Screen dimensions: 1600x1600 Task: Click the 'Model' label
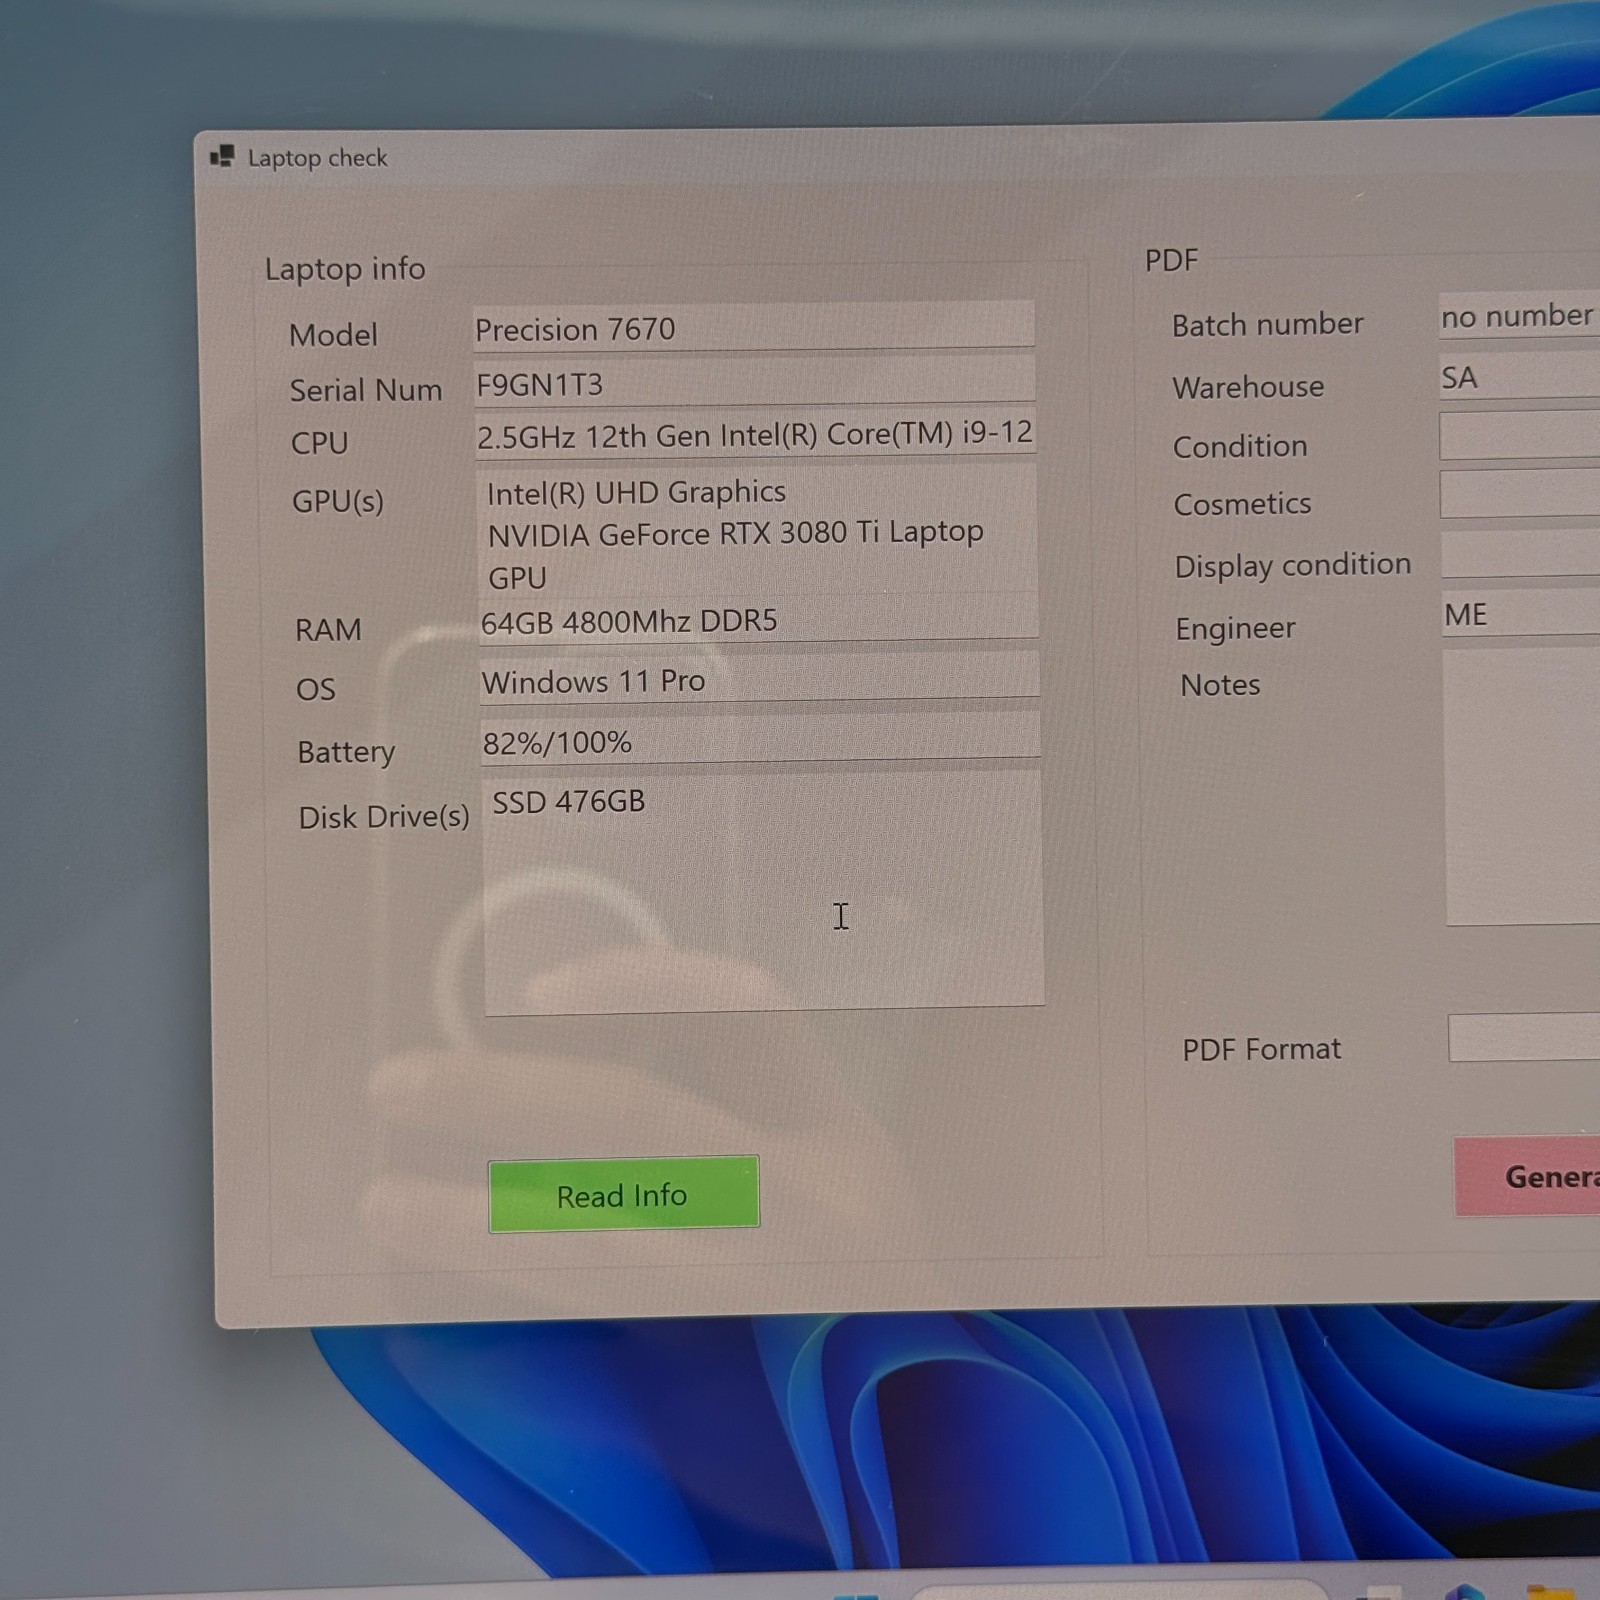coord(333,334)
